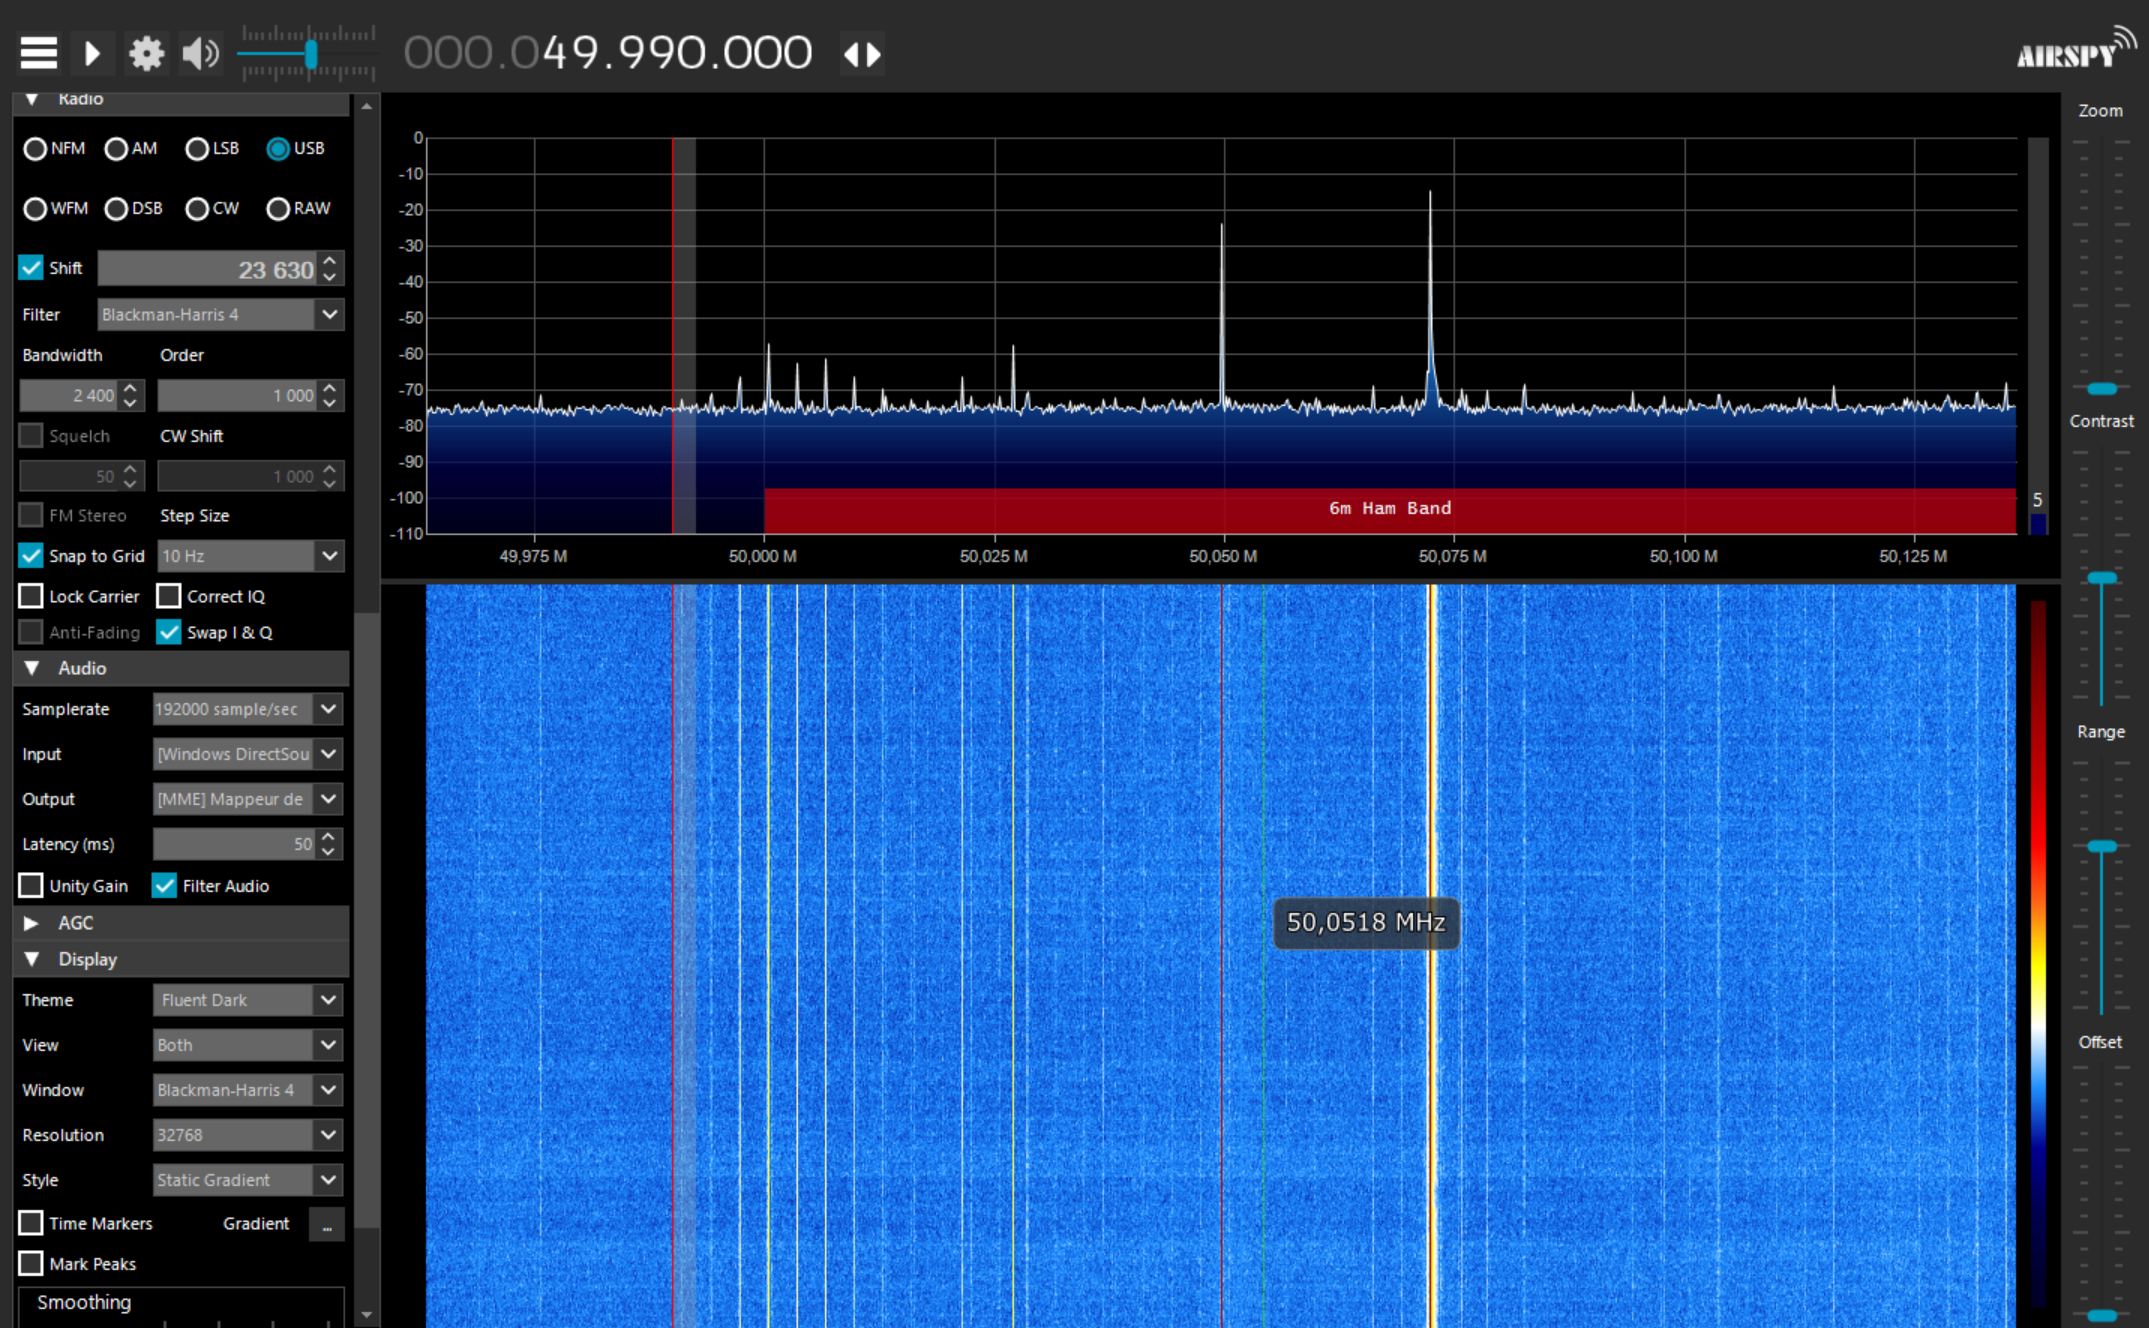2149x1328 pixels.
Task: Open the Filter type dropdown
Action: tap(329, 315)
